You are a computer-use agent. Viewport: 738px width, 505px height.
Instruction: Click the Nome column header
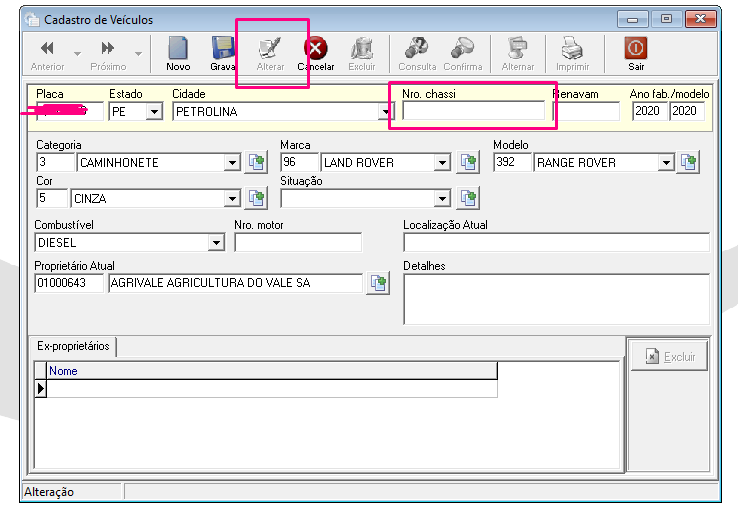pyautogui.click(x=272, y=371)
